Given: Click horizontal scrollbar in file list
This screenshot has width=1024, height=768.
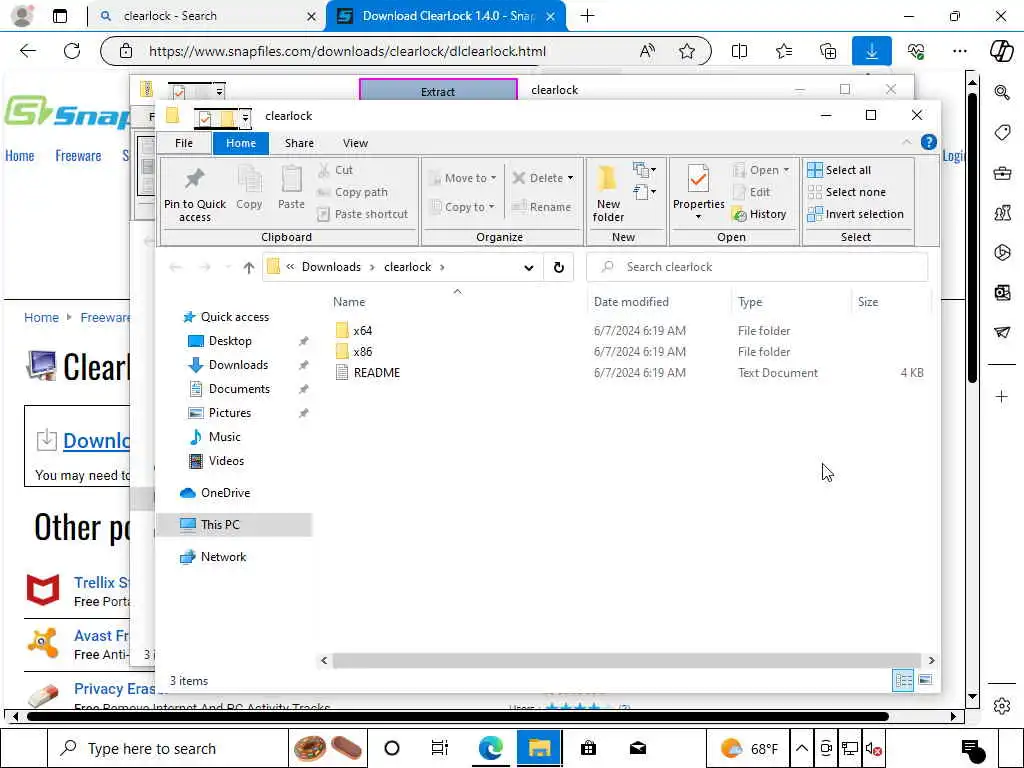Looking at the screenshot, I should point(626,660).
